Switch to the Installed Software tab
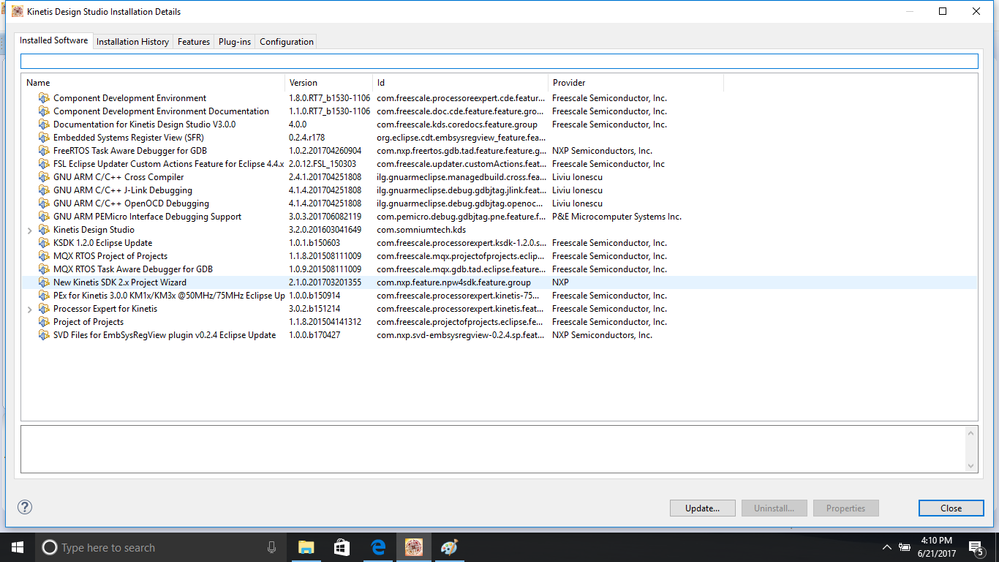This screenshot has height=562, width=999. (54, 40)
